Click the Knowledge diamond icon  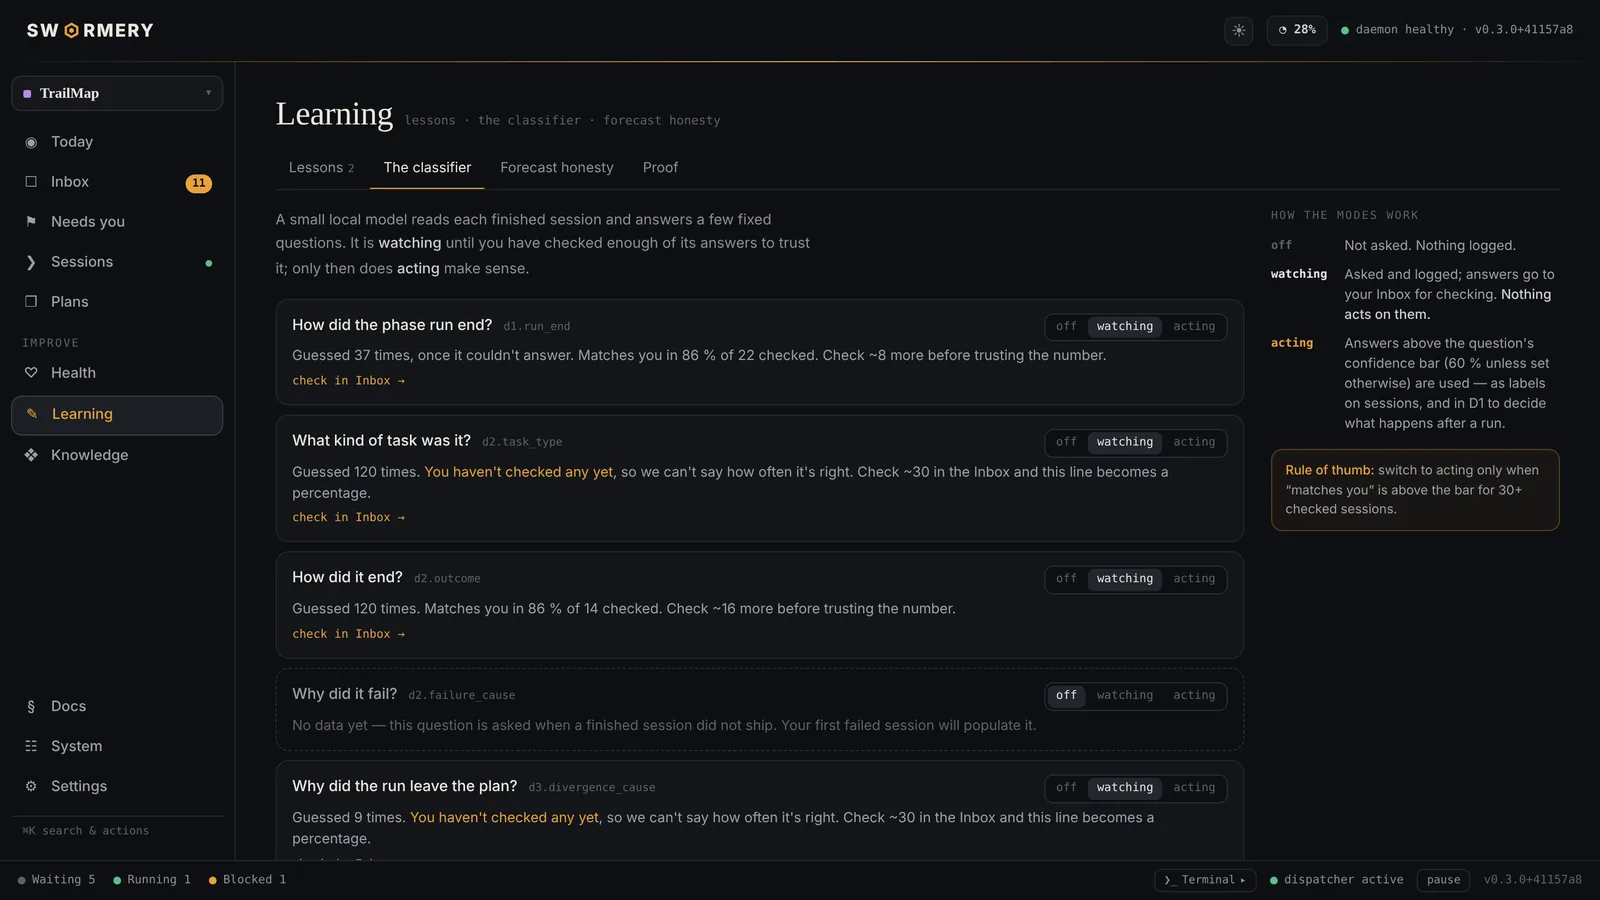31,455
